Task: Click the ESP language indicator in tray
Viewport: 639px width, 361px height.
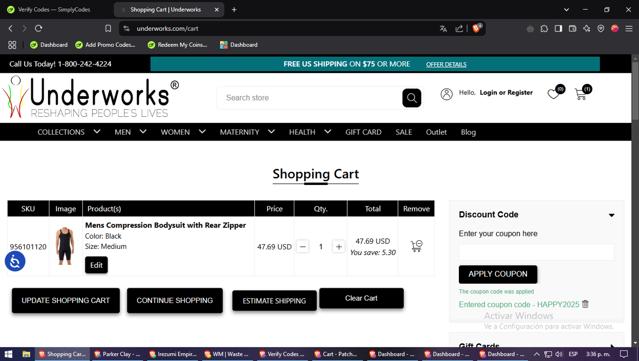Action: point(573,354)
